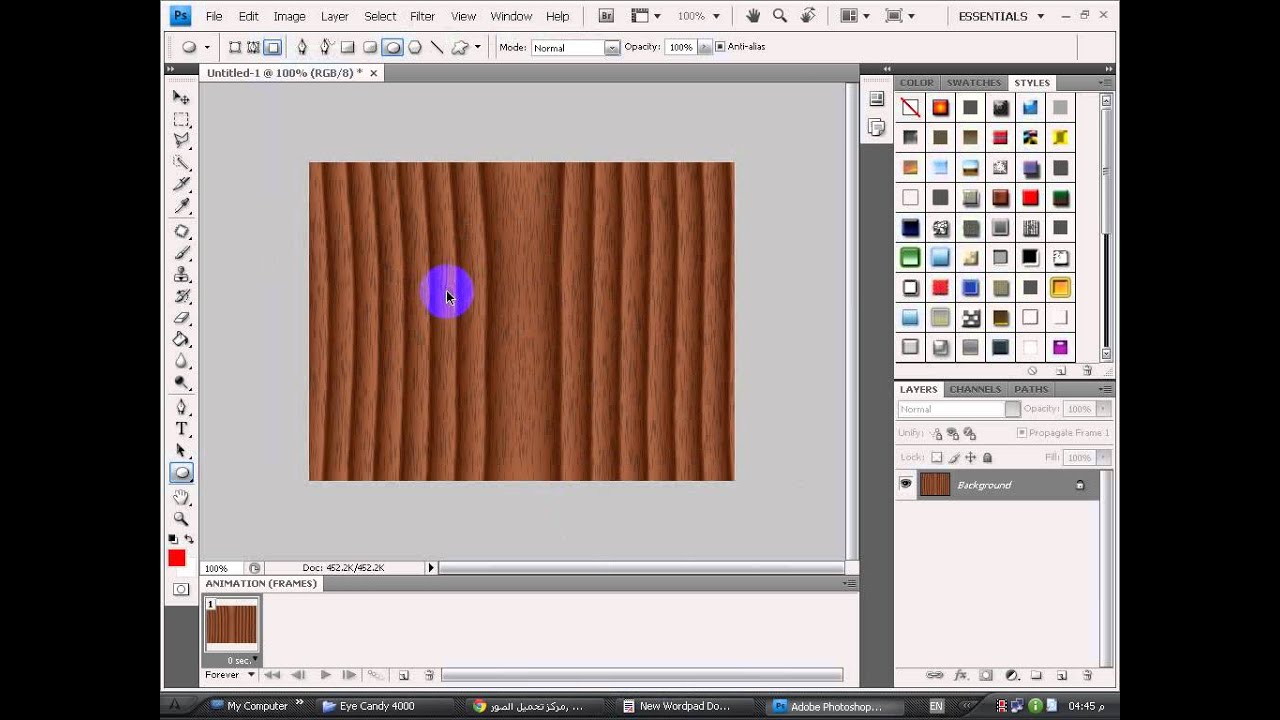Toggle Propagate Frame 1 checkbox
1280x720 pixels.
pos(1021,433)
